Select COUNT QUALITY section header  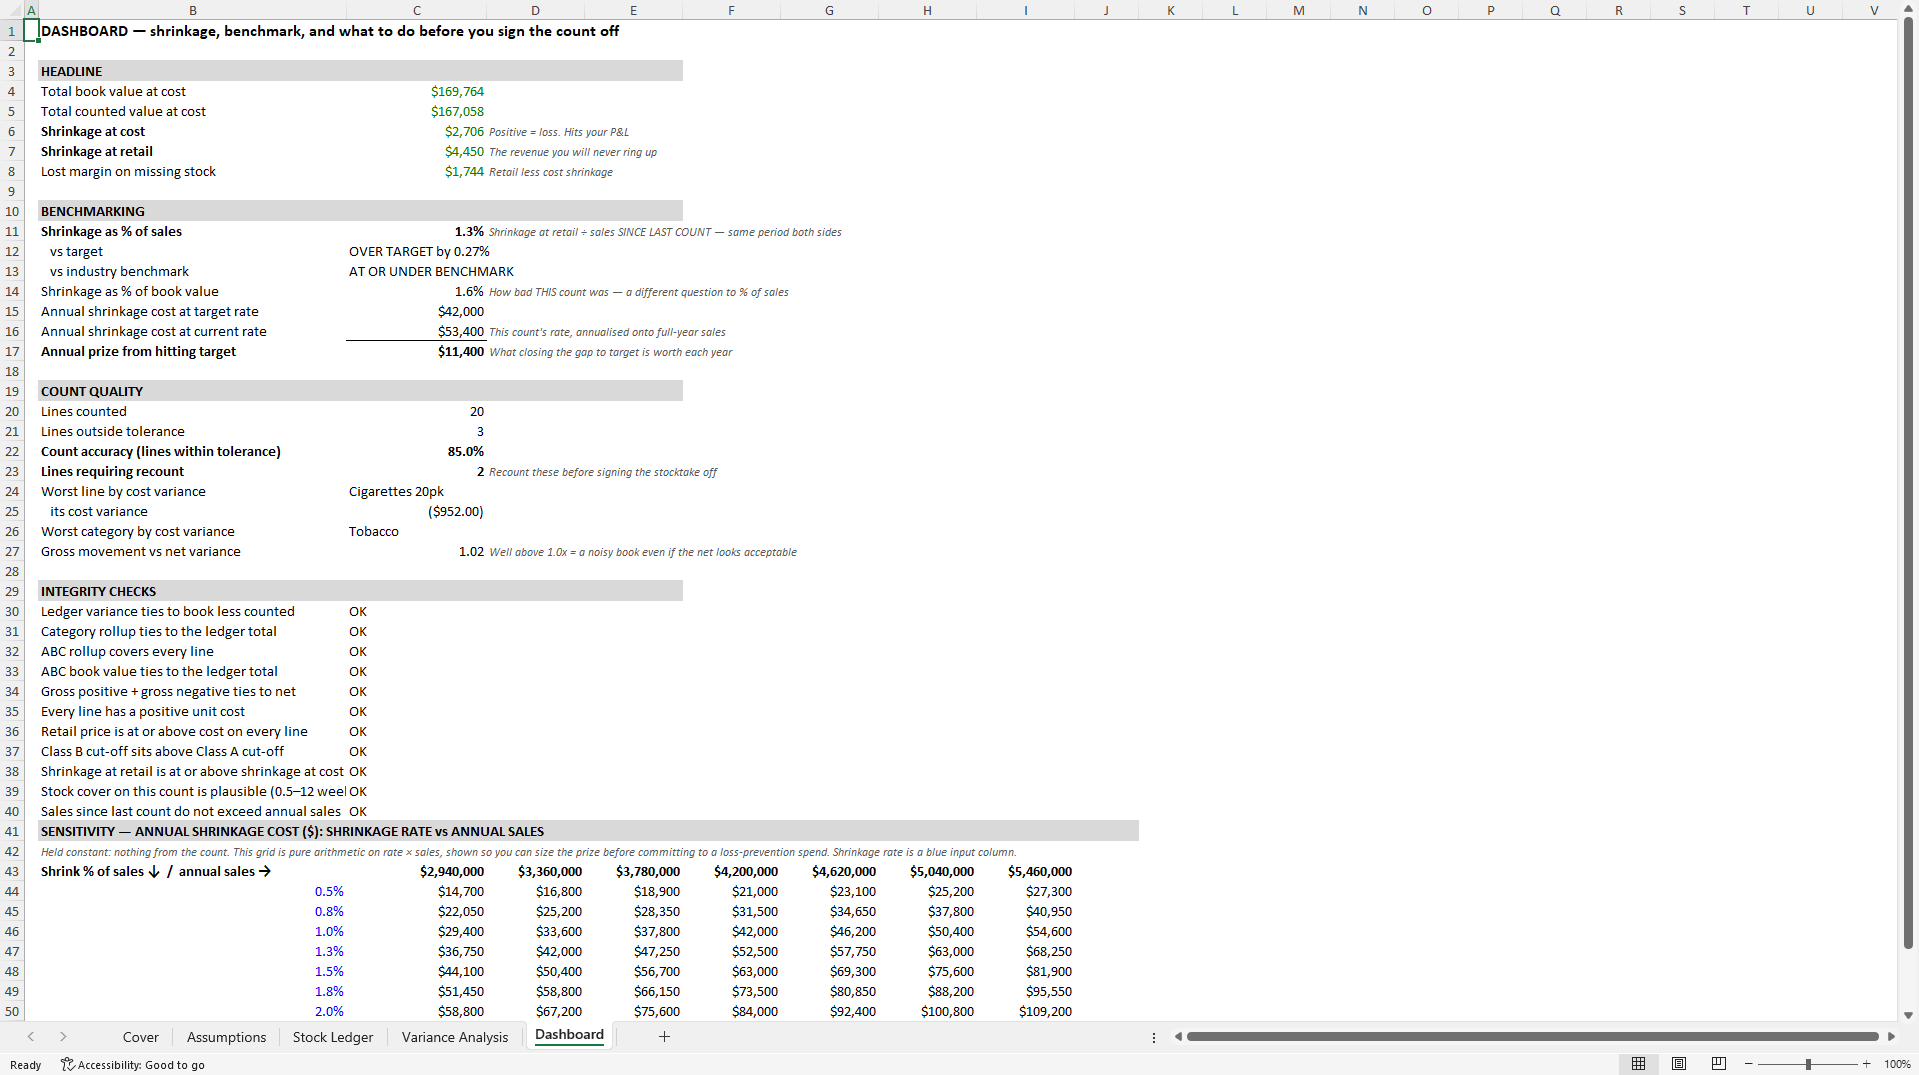pyautogui.click(x=192, y=391)
